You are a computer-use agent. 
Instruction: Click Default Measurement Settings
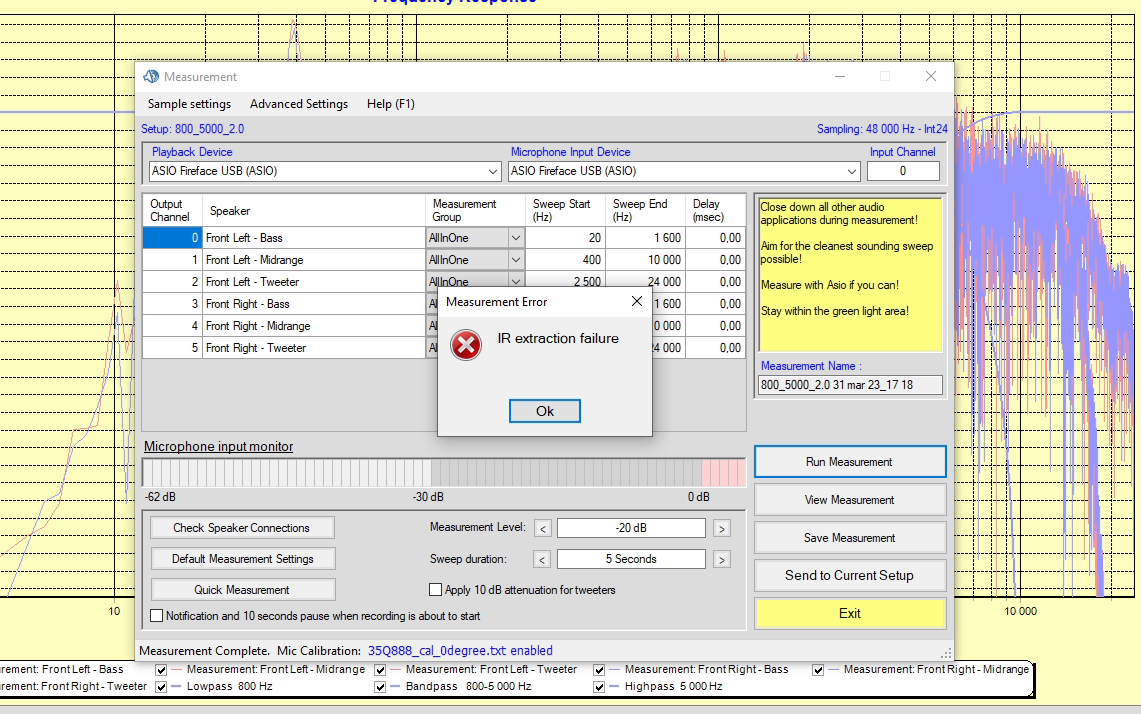click(242, 559)
